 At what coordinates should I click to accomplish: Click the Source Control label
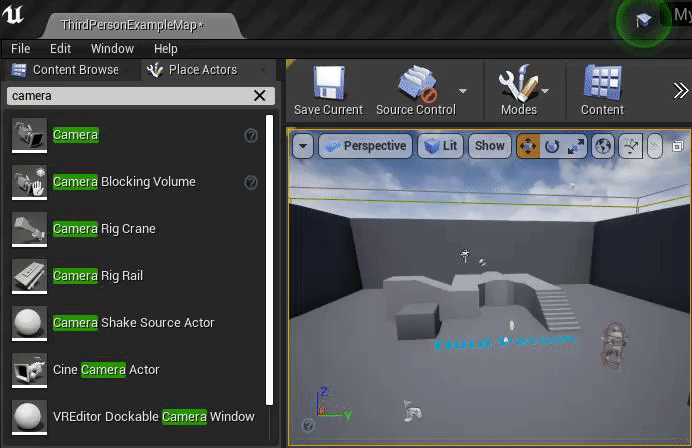416,110
